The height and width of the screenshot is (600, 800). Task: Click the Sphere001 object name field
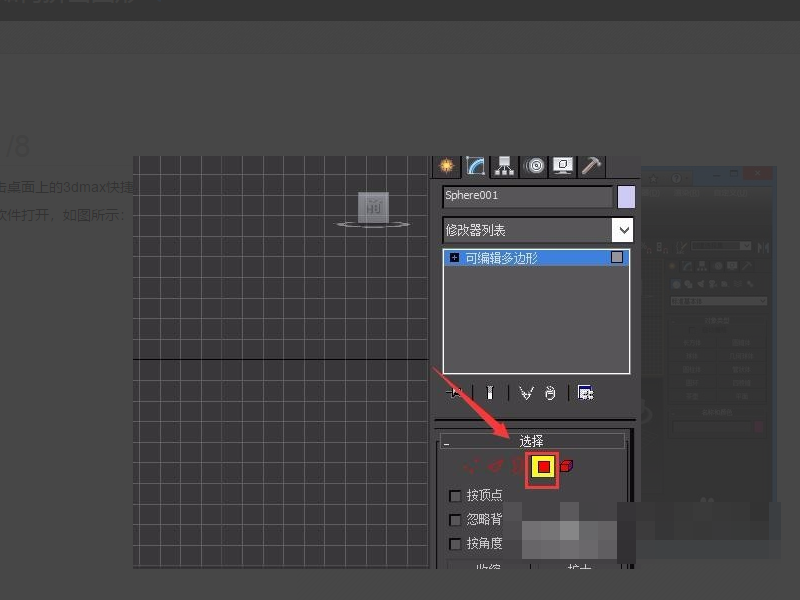point(528,196)
